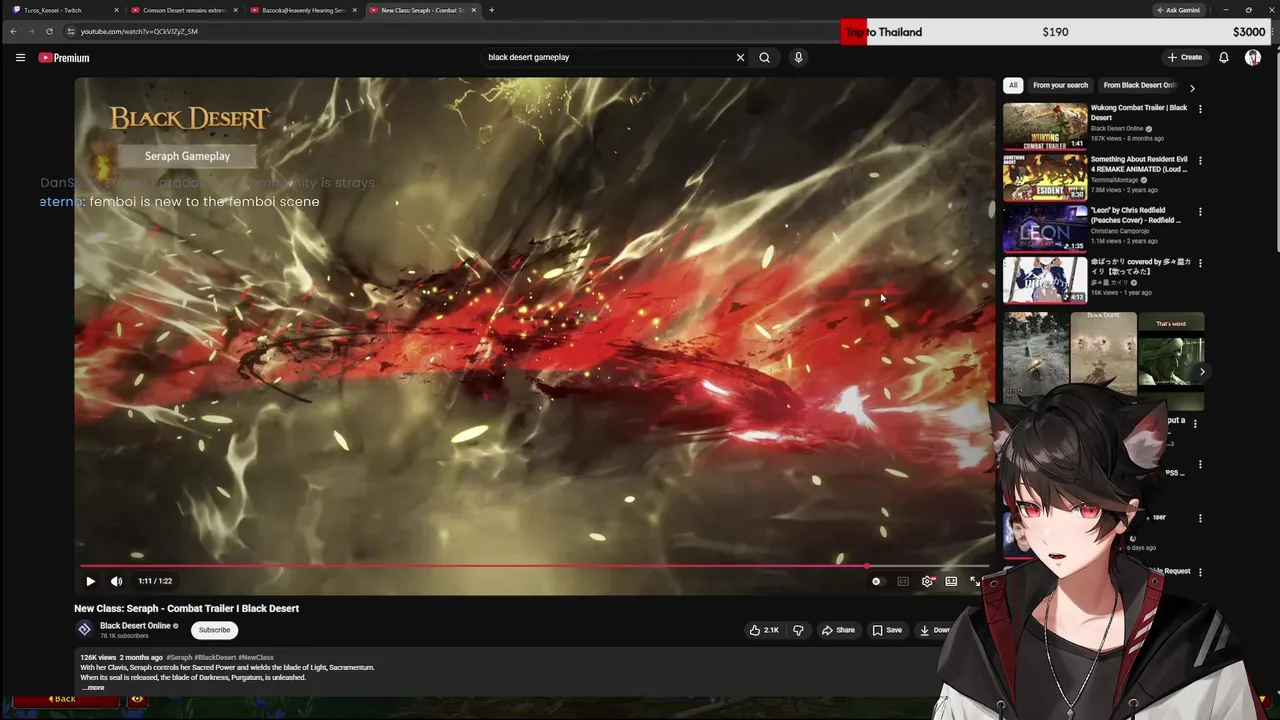
Task: Focus the search field black desert gameplay
Action: pyautogui.click(x=607, y=57)
